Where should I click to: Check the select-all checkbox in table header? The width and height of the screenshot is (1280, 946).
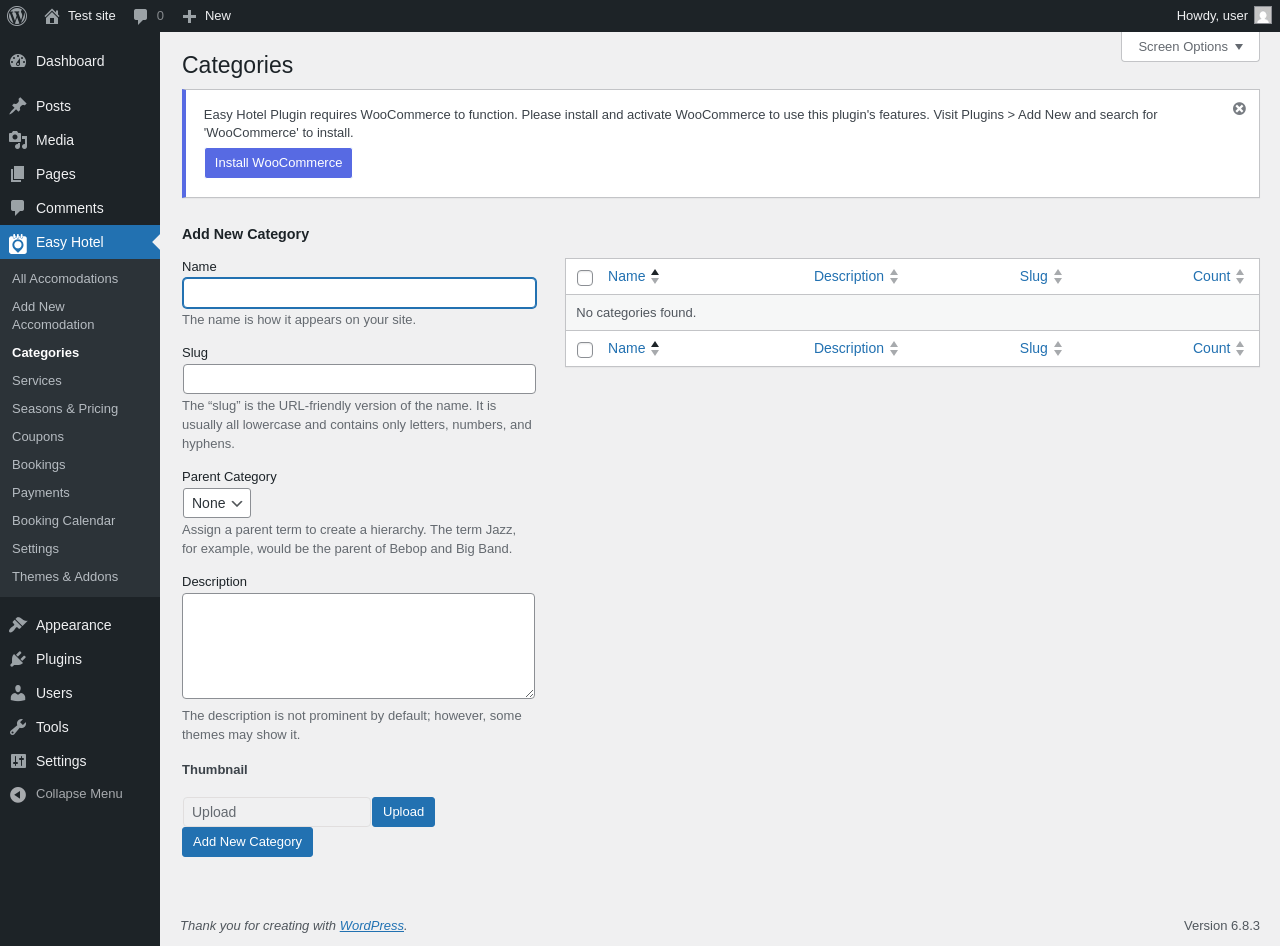pyautogui.click(x=585, y=278)
